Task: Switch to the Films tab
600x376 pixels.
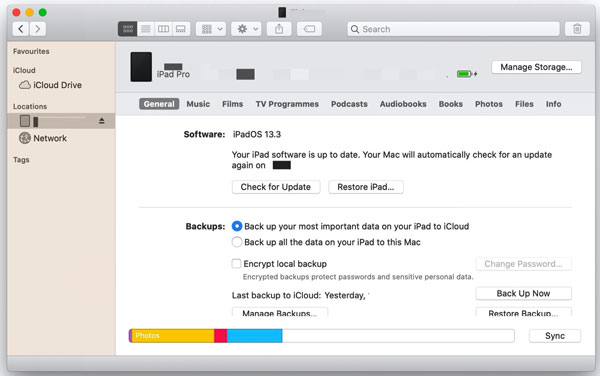Action: click(x=233, y=104)
